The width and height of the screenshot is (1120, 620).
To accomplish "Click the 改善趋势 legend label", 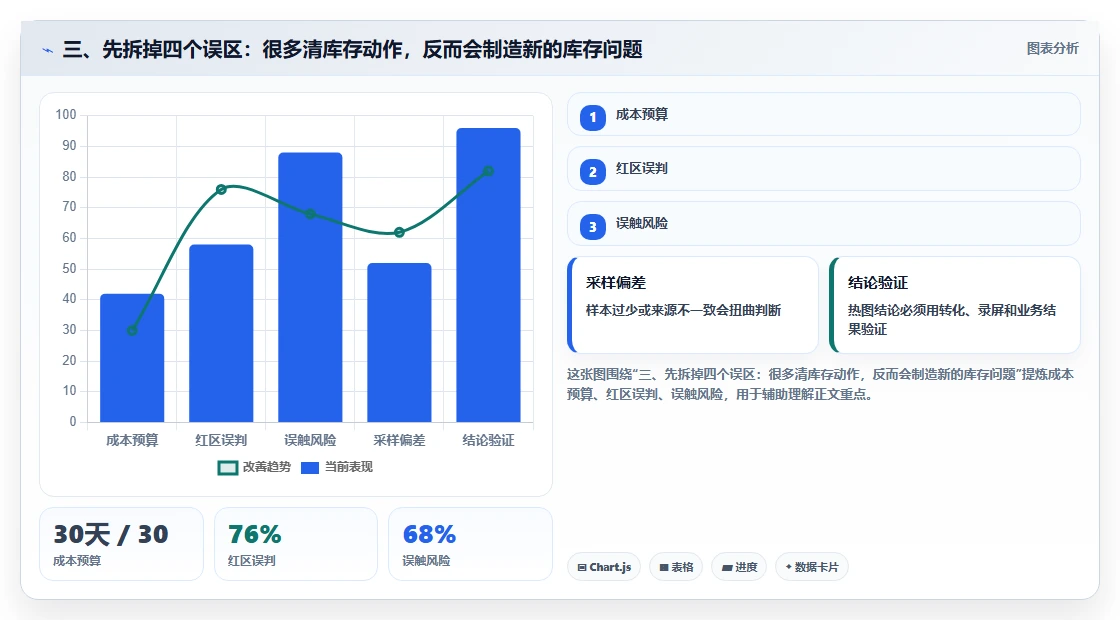I will coord(266,467).
